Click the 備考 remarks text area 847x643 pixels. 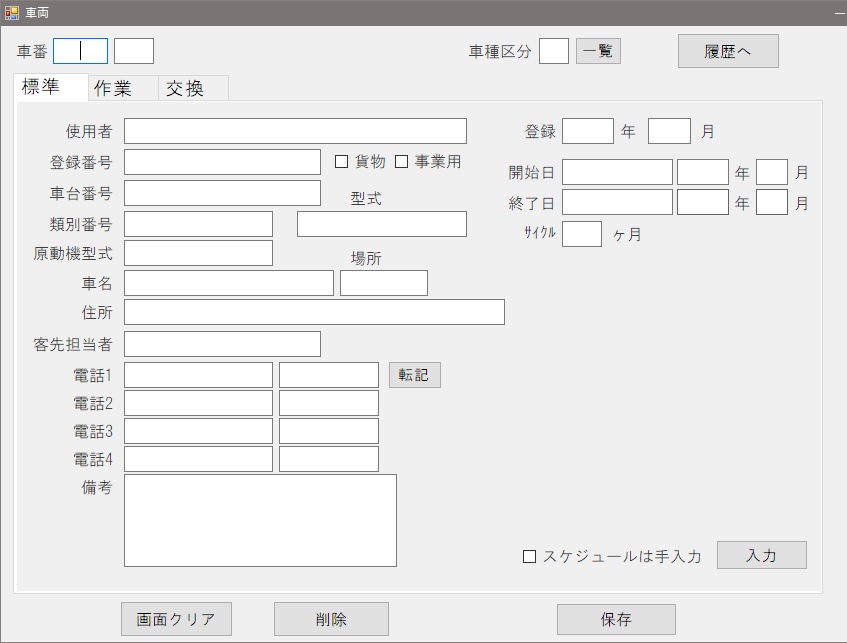(x=260, y=520)
